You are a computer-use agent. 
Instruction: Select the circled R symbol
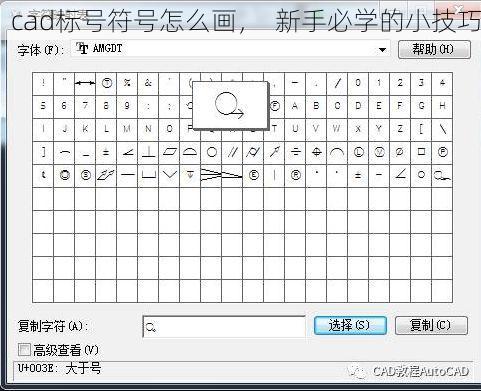(x=295, y=175)
